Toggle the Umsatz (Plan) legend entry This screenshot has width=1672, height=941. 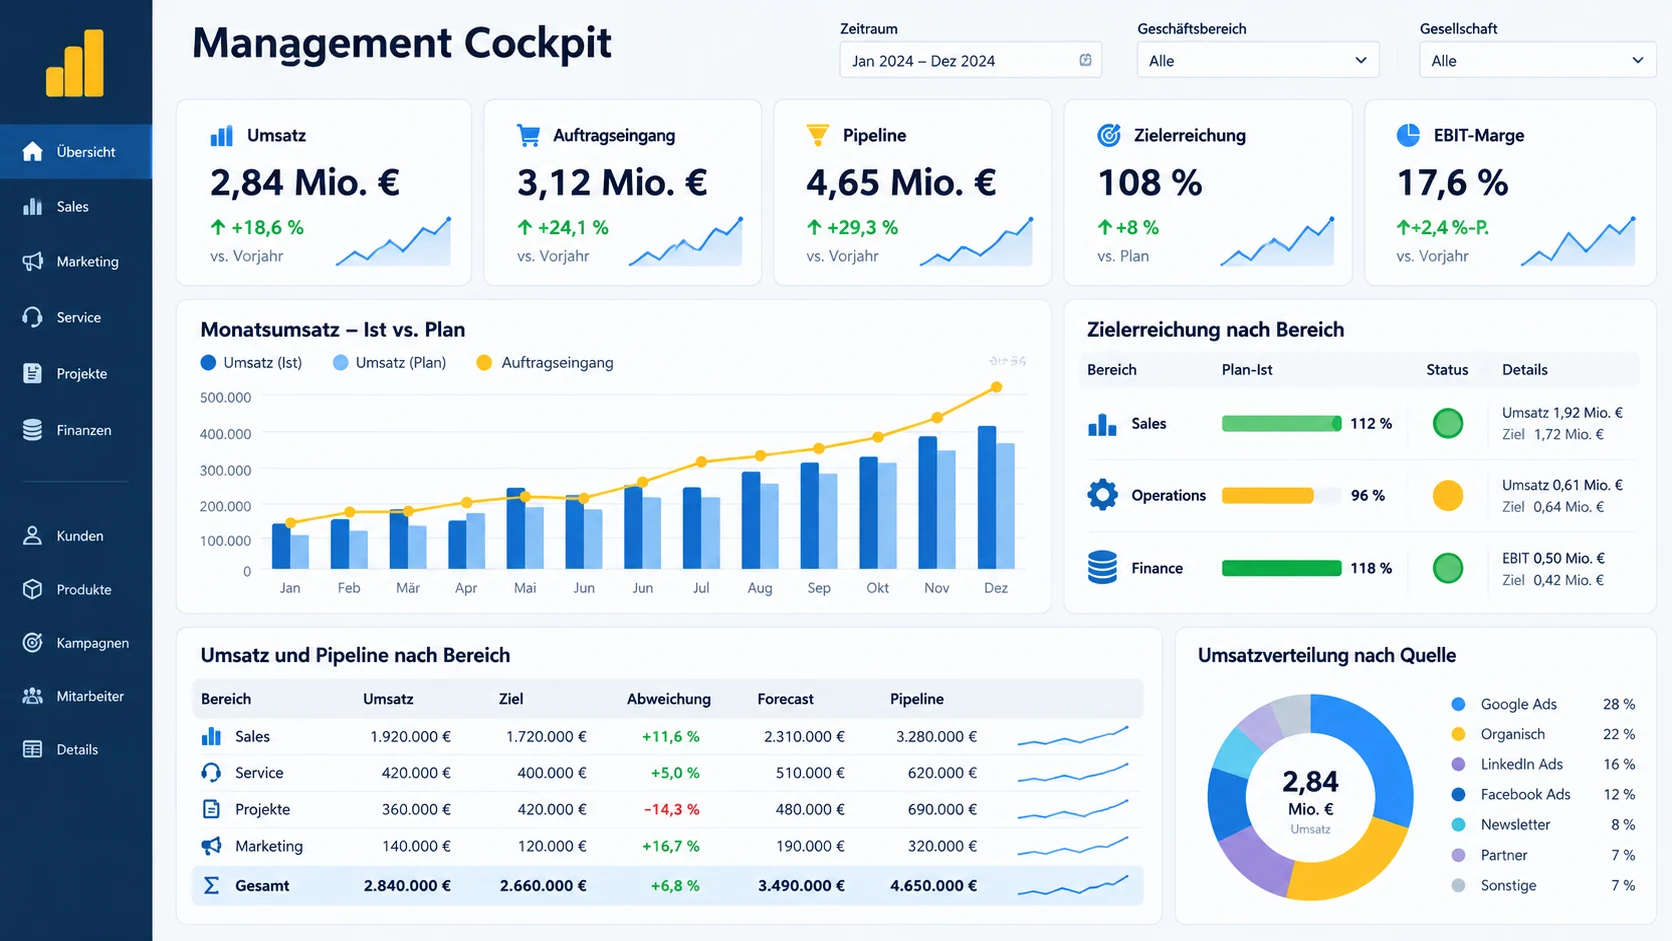(x=390, y=363)
